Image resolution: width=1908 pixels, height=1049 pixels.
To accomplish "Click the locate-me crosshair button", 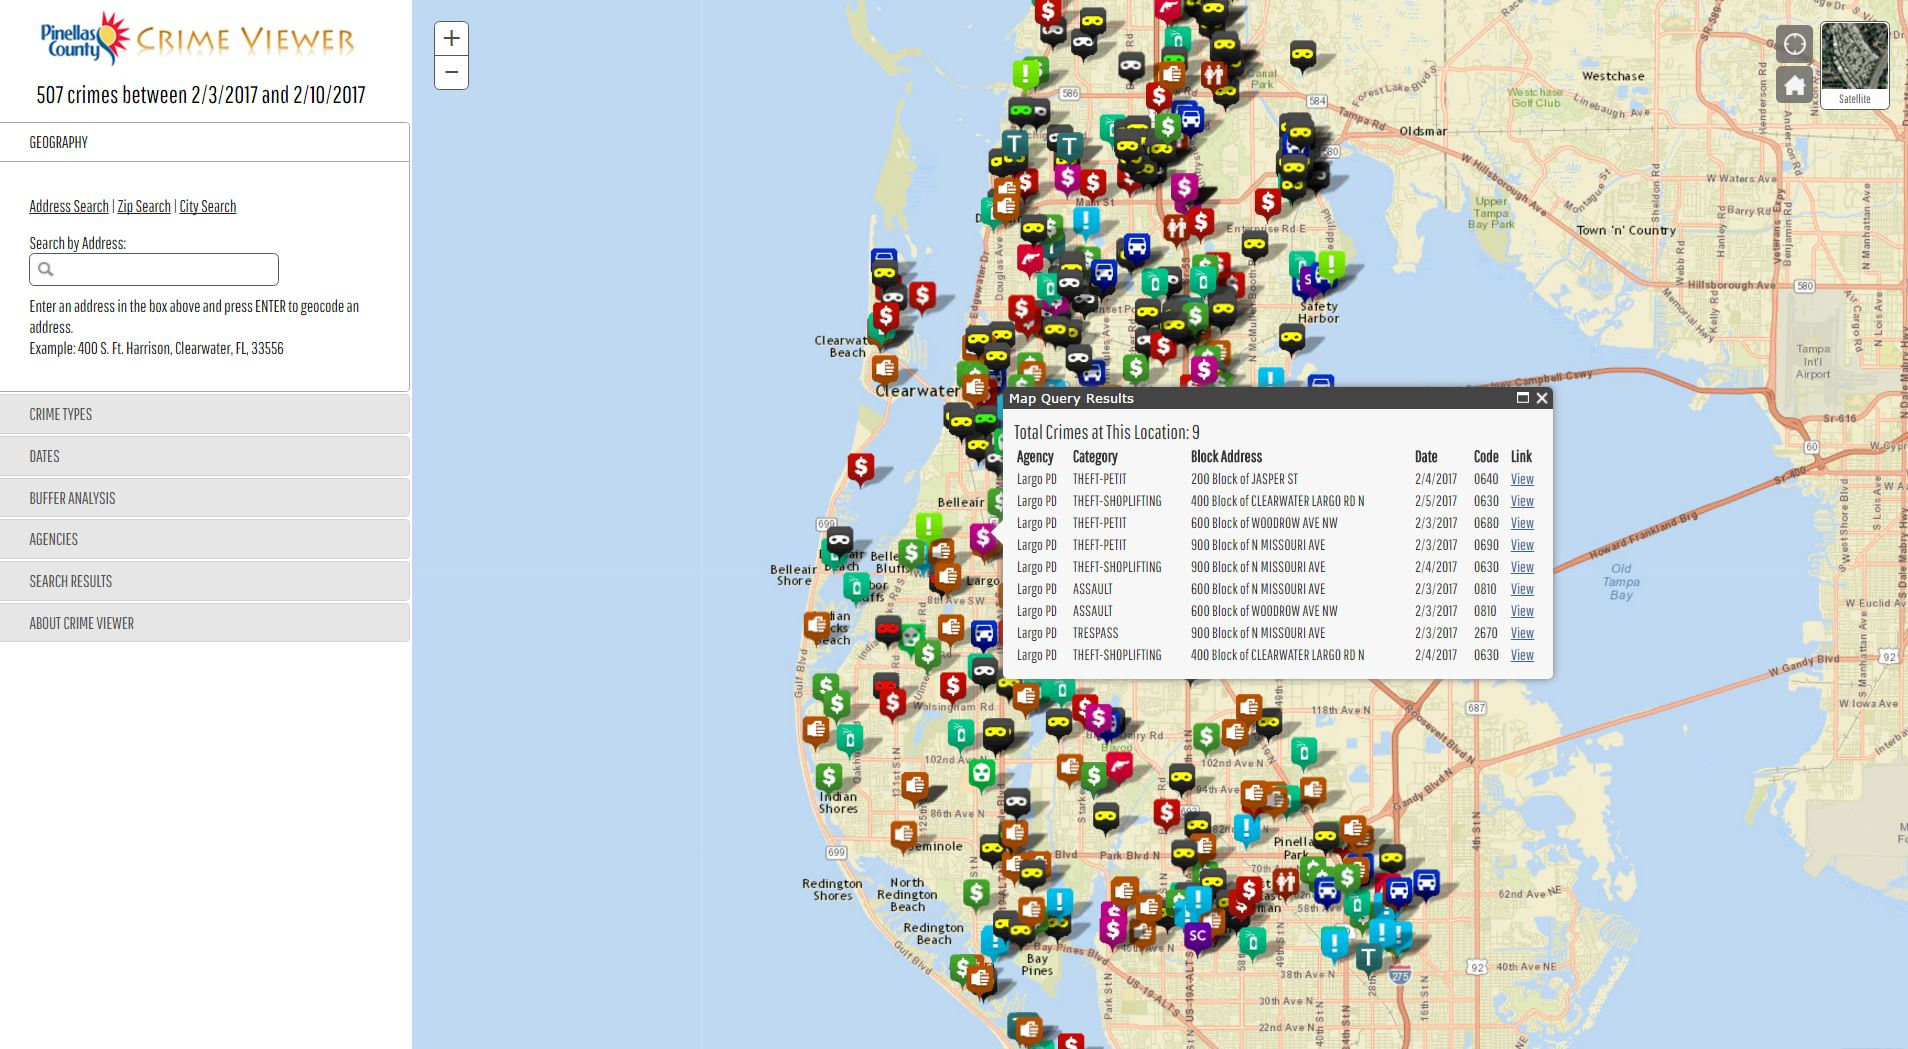I will pyautogui.click(x=1794, y=44).
